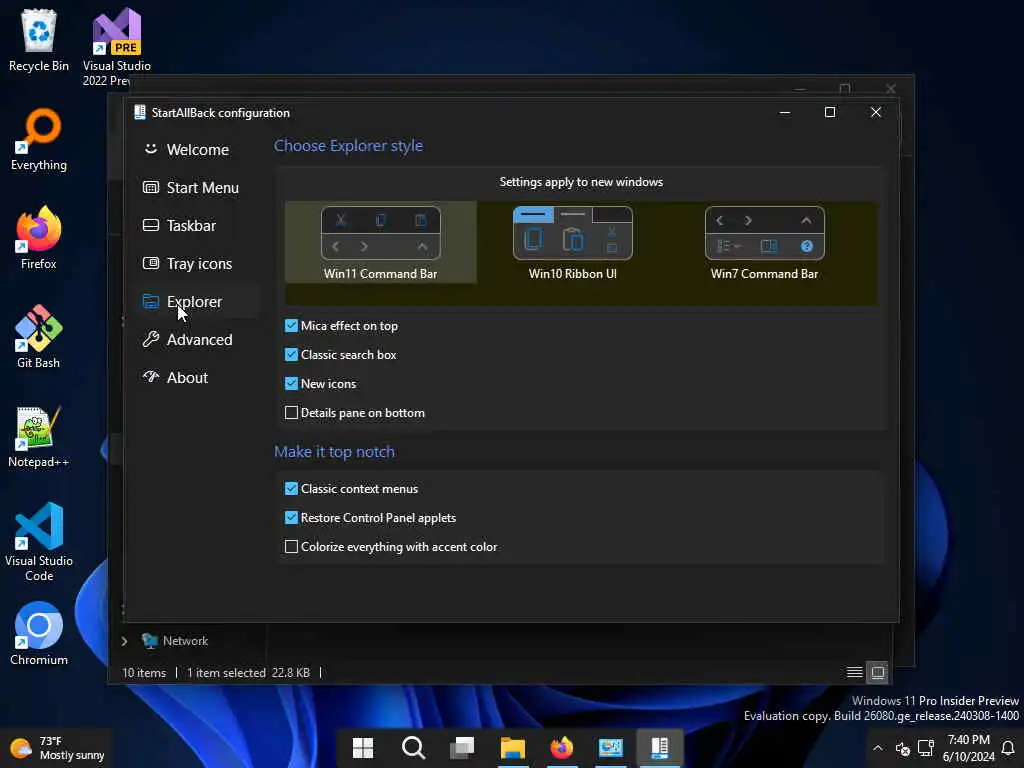Choose Win10 Ribbon UI explorer style
Screen dimensions: 1024x768
(573, 242)
